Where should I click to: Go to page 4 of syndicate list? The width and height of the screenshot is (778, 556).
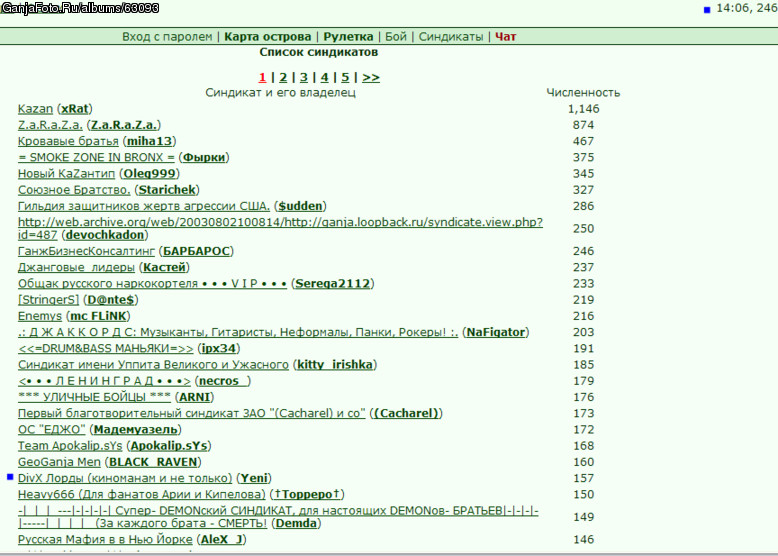click(324, 77)
